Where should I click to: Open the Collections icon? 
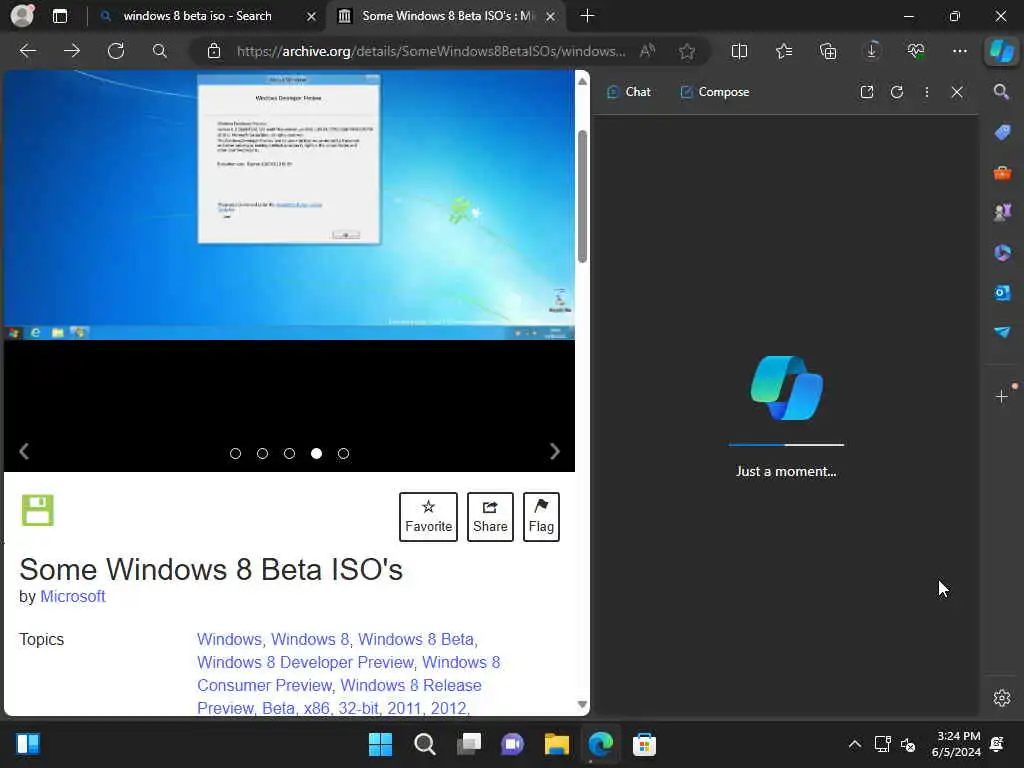tap(827, 51)
